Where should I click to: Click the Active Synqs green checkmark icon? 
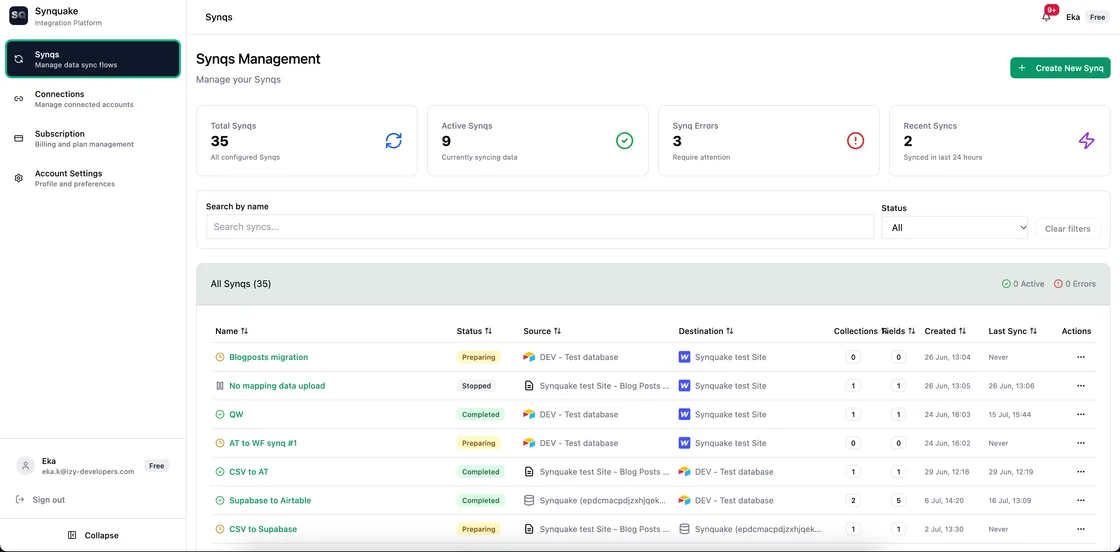[x=624, y=141]
